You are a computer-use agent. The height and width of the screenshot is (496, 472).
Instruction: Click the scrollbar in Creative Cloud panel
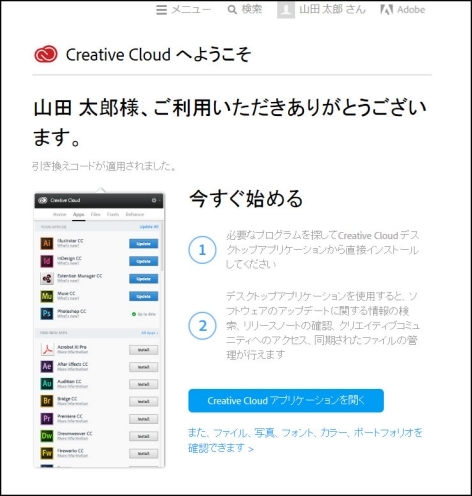[x=162, y=245]
